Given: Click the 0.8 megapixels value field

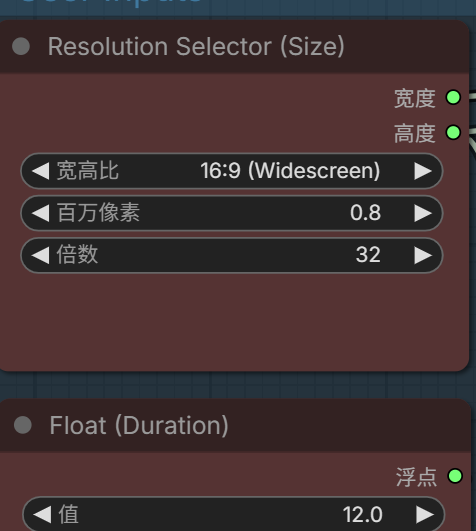Looking at the screenshot, I should (x=232, y=213).
